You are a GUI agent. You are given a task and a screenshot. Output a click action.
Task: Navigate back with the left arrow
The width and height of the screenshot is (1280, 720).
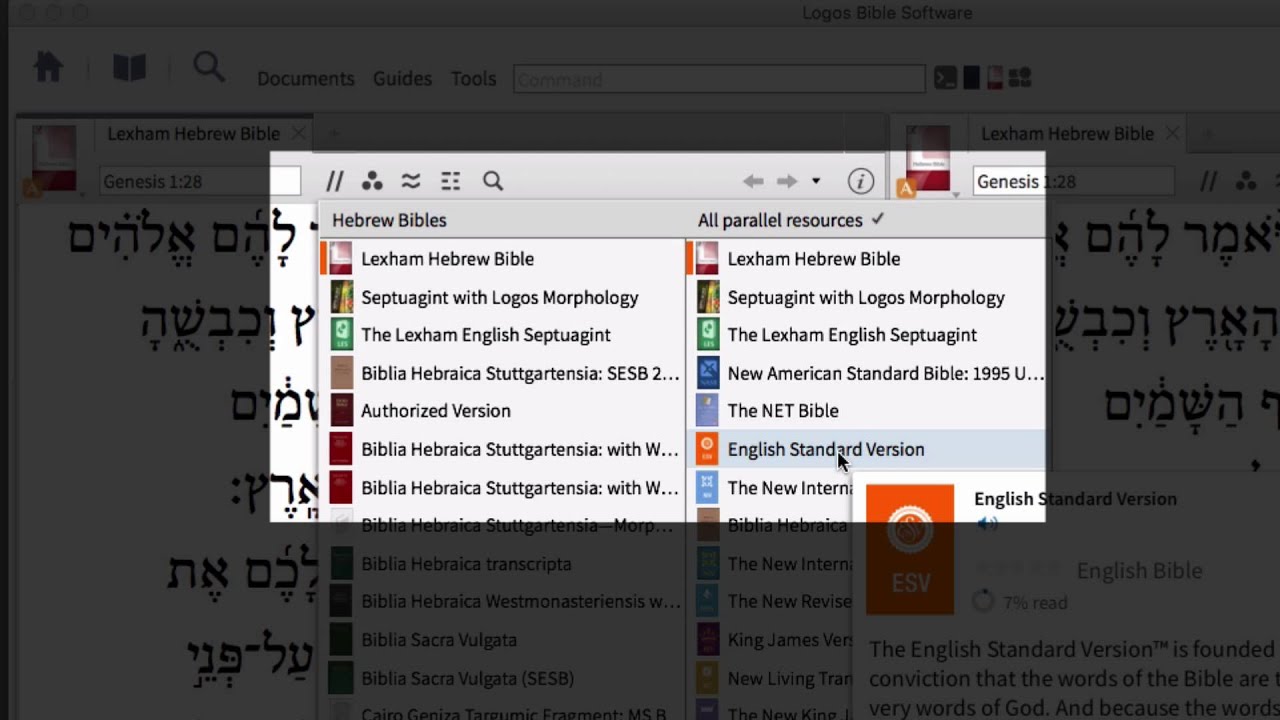click(x=753, y=181)
